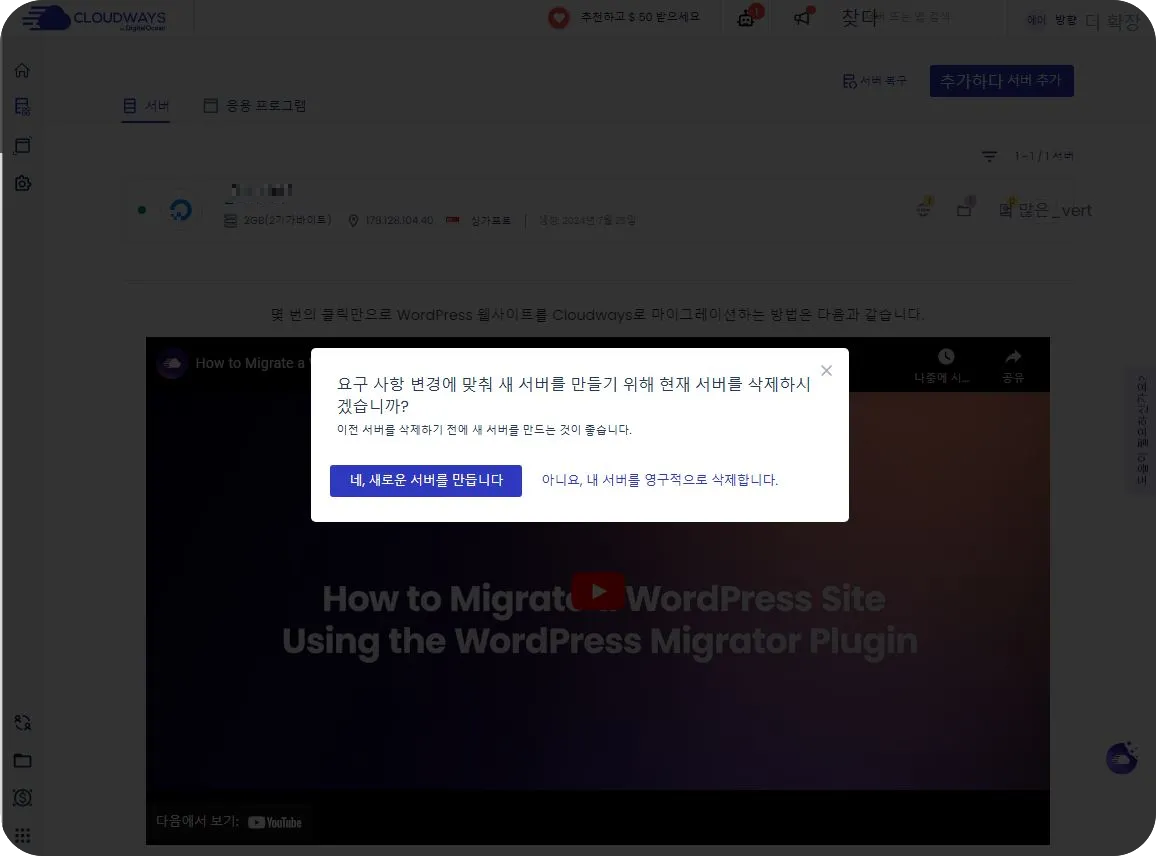
Task: Open the settings gear in the left sidebar
Action: 22,183
